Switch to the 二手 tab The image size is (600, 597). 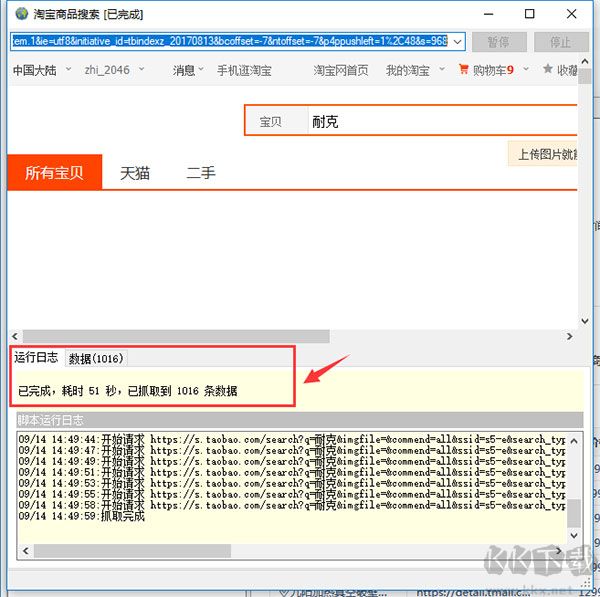[201, 173]
